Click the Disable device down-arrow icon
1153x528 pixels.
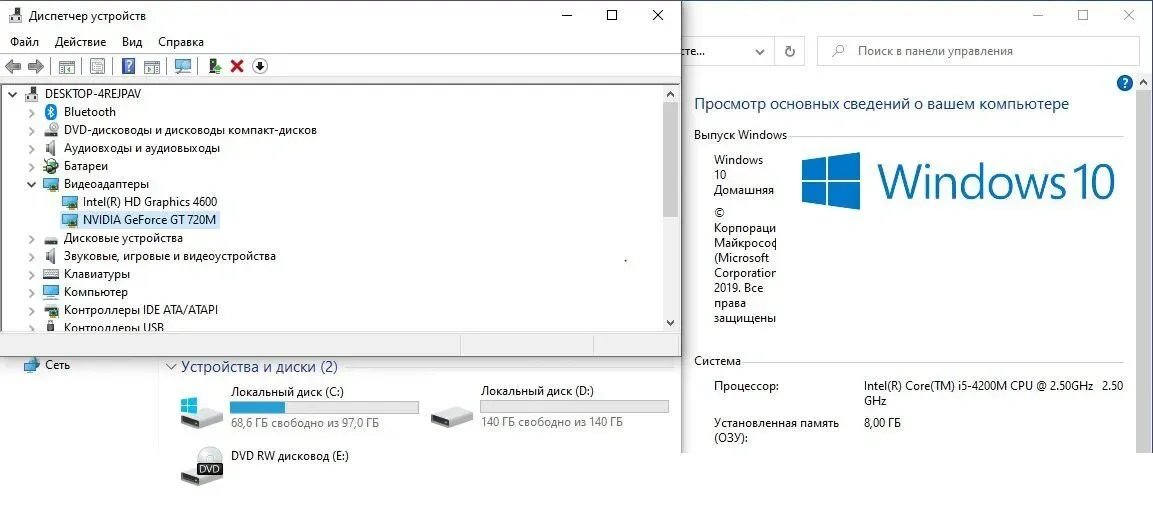coord(260,66)
